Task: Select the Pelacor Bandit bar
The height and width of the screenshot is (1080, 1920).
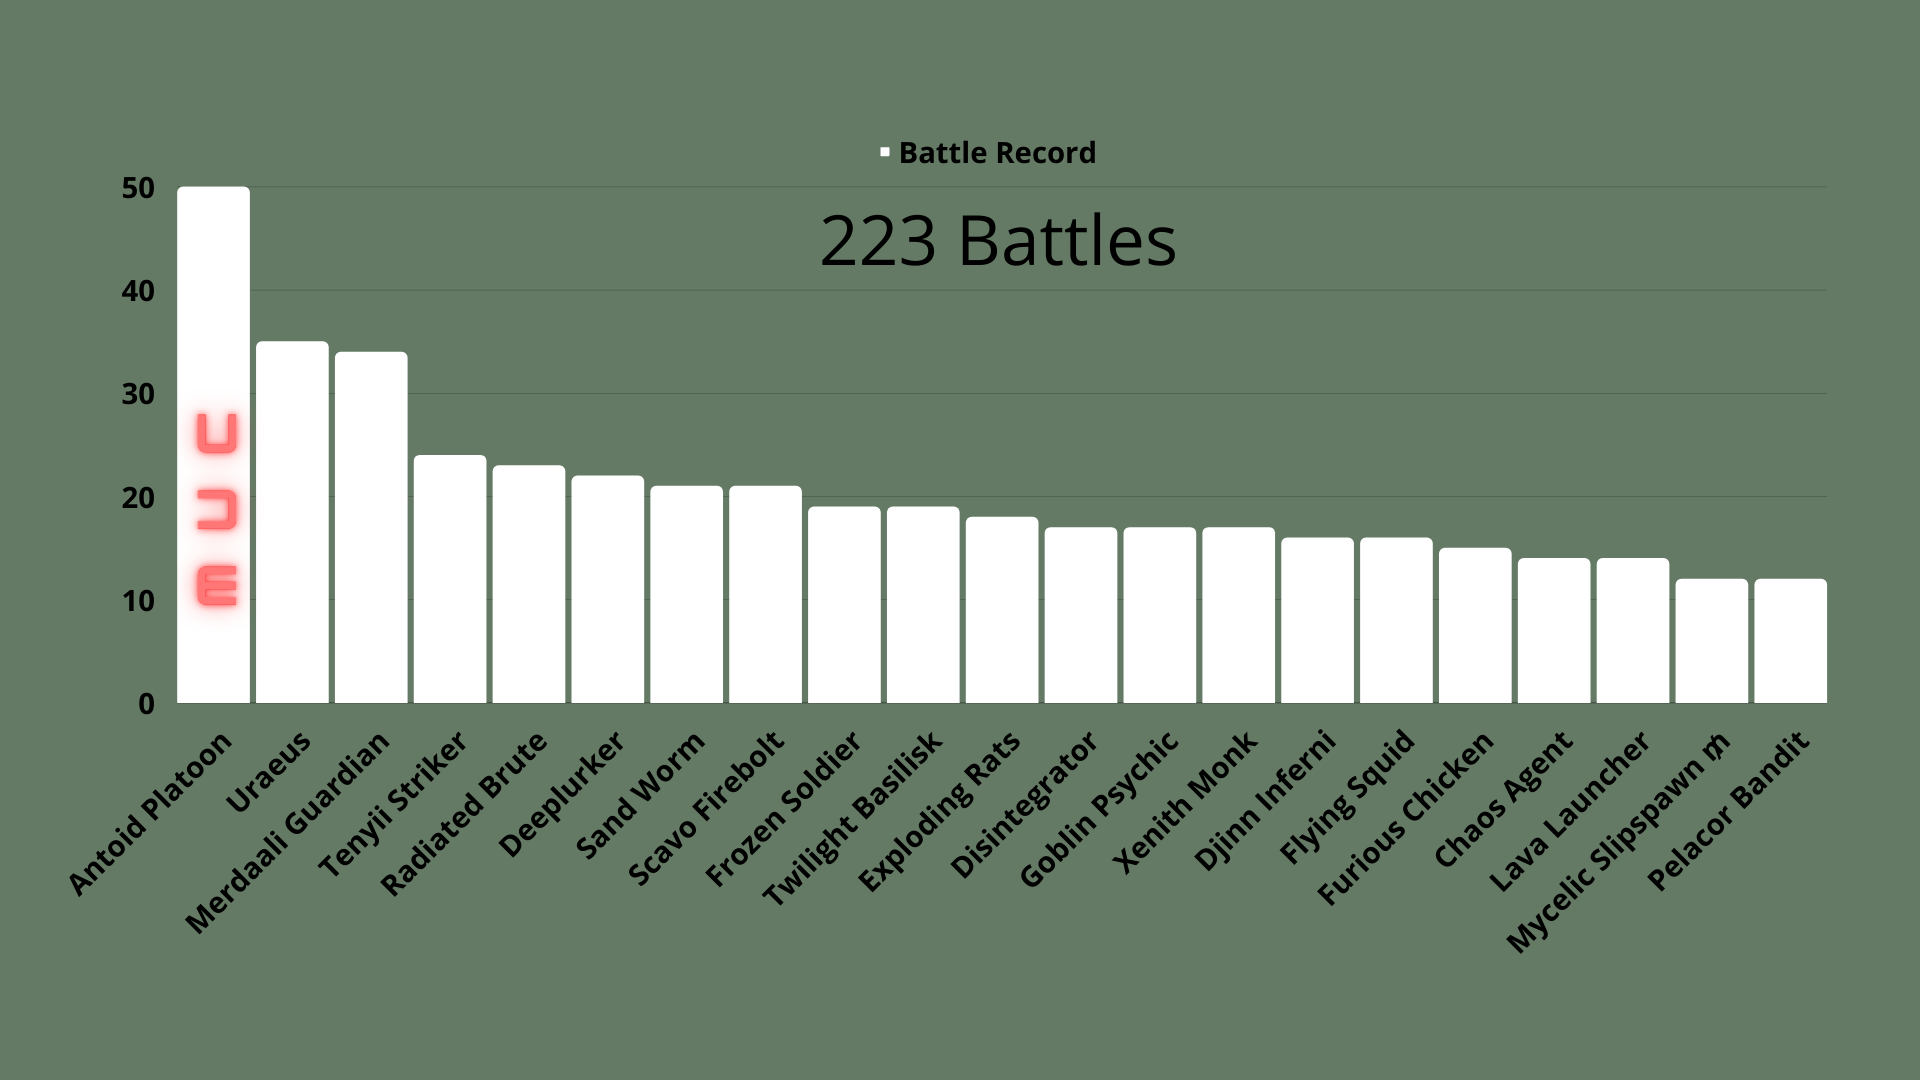Action: click(1791, 641)
